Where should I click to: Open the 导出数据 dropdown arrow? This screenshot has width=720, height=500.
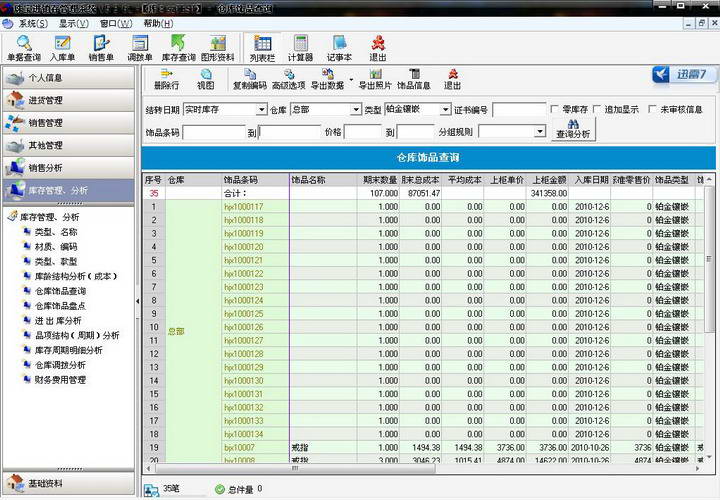(x=351, y=79)
